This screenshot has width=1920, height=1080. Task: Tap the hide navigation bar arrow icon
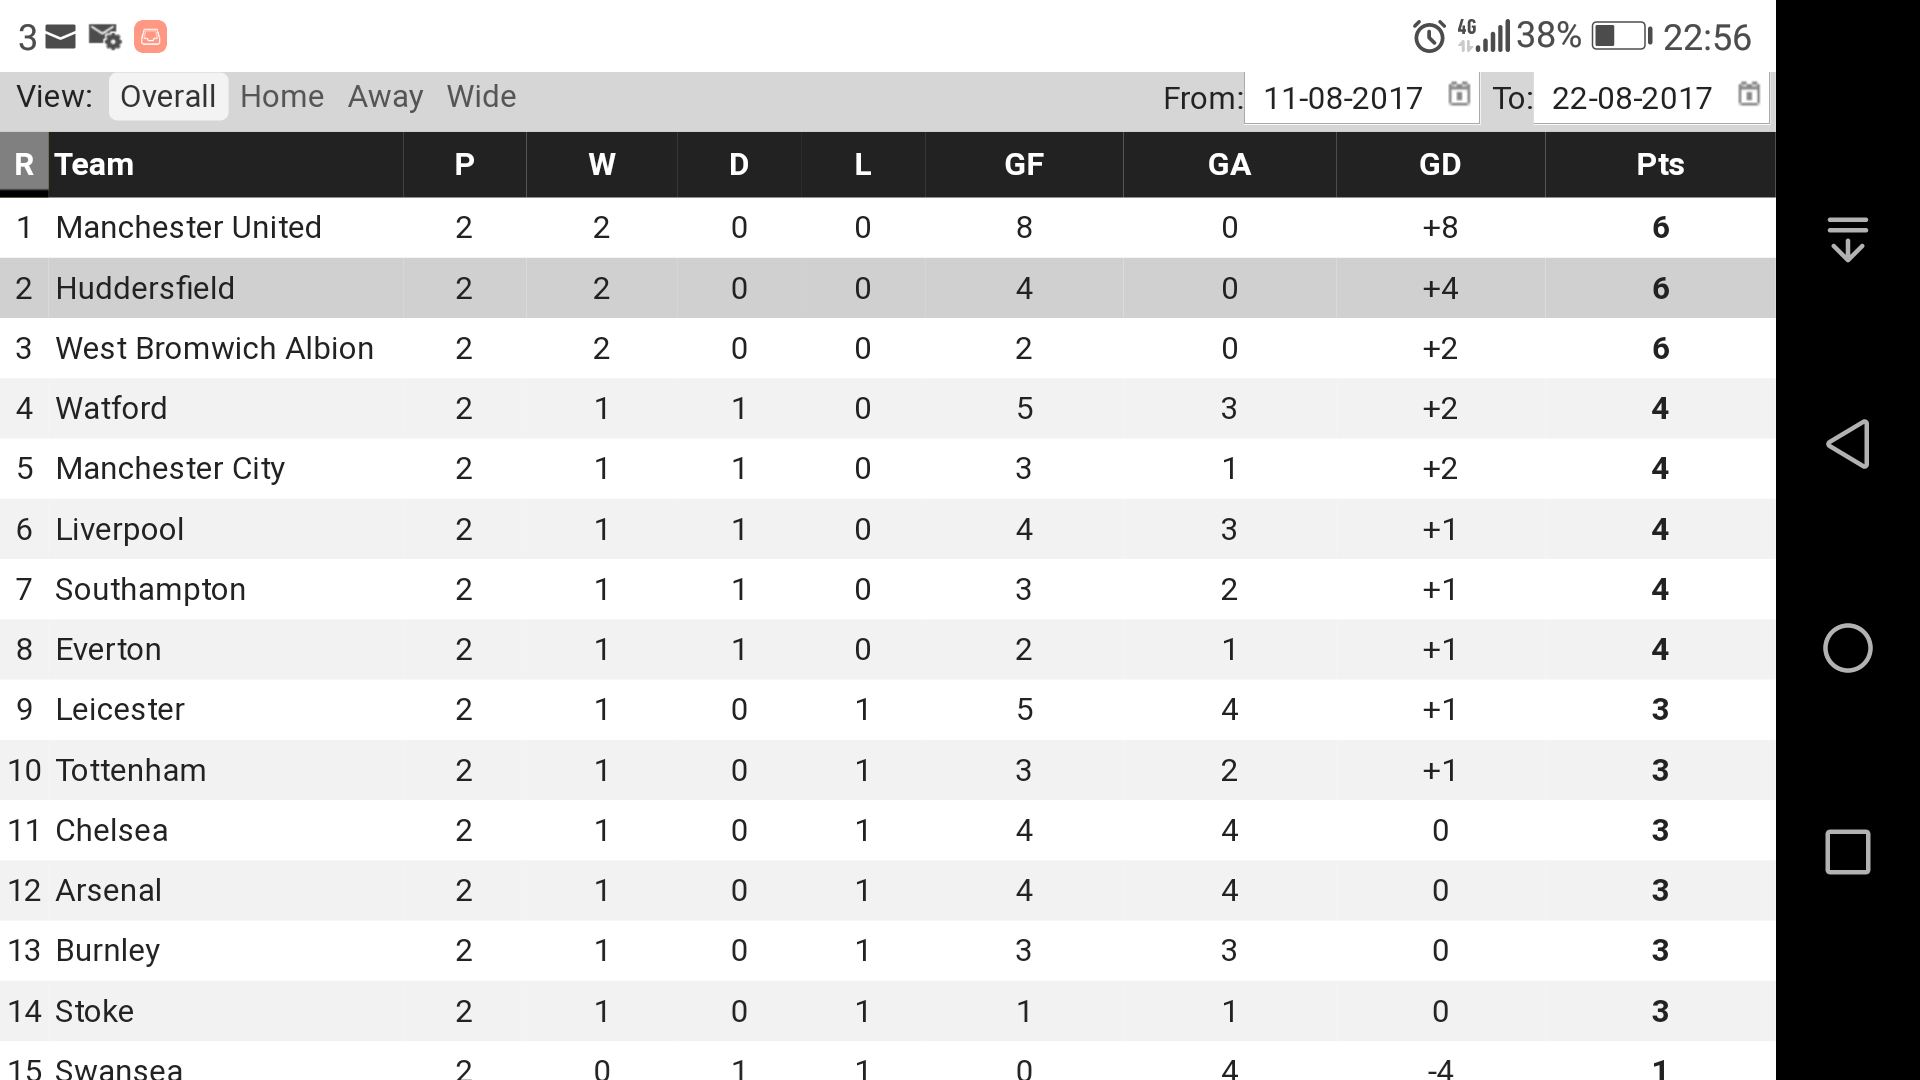(1847, 240)
